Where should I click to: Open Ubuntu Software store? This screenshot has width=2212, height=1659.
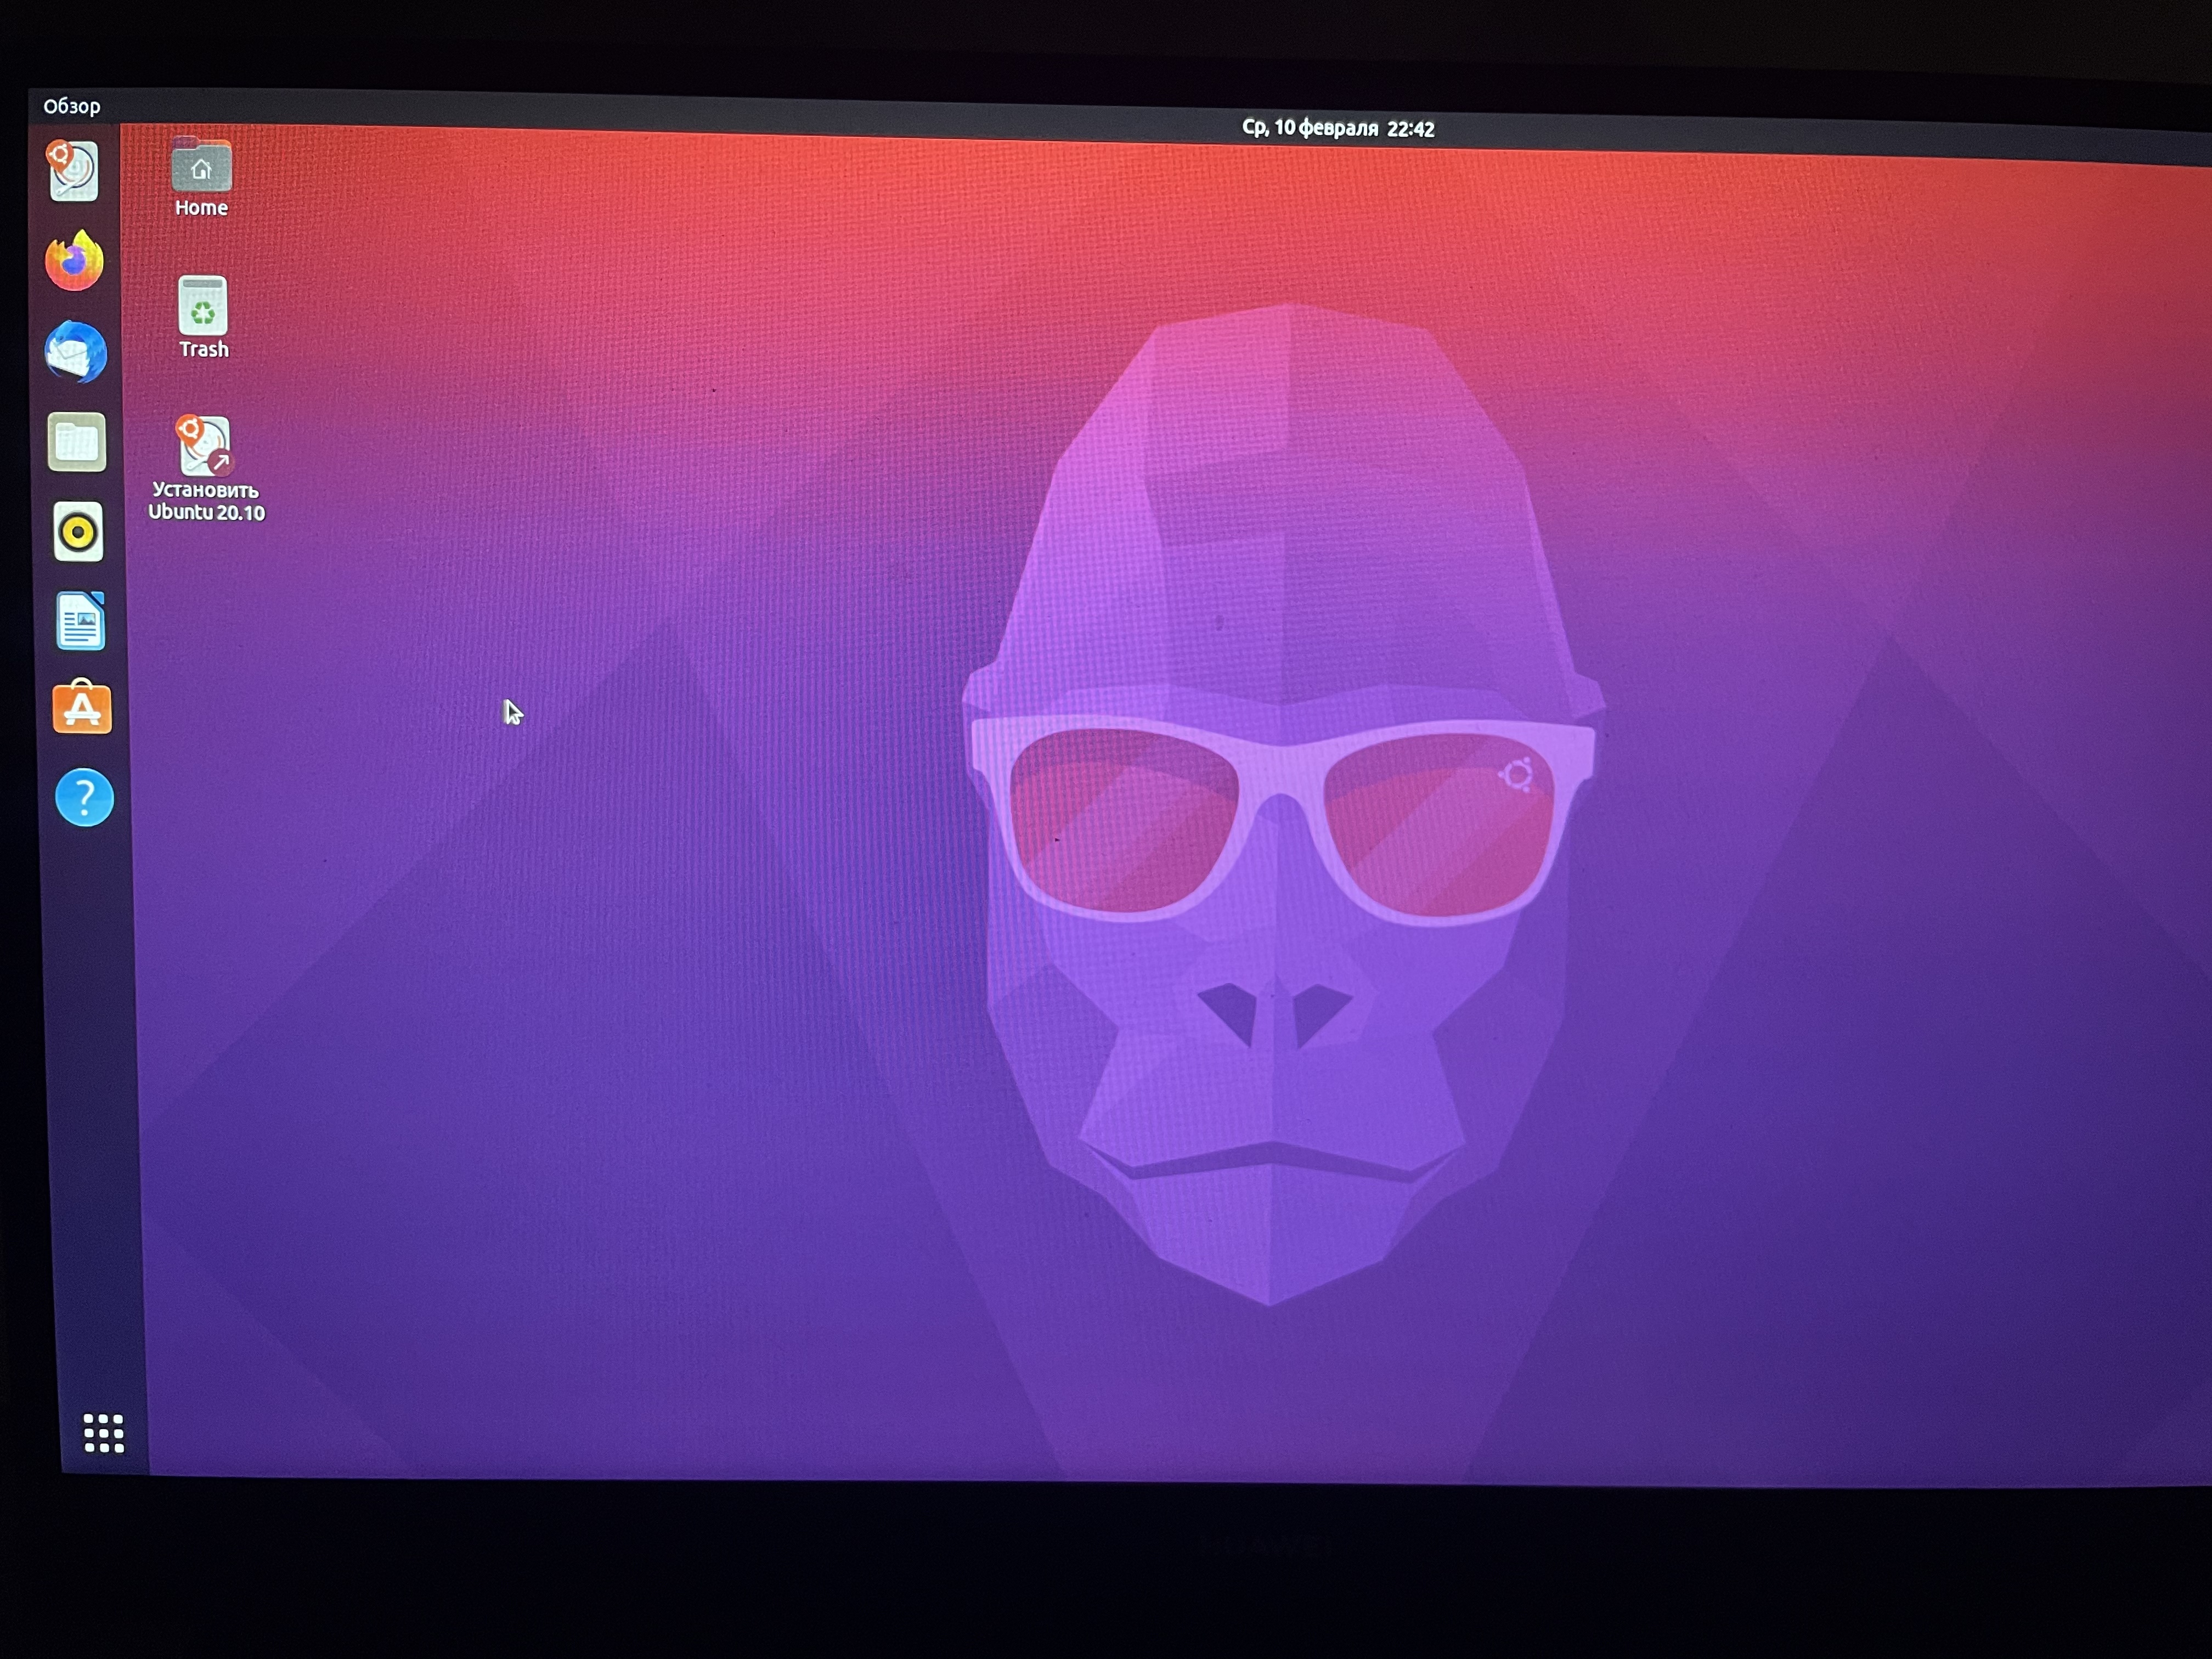pos(82,708)
